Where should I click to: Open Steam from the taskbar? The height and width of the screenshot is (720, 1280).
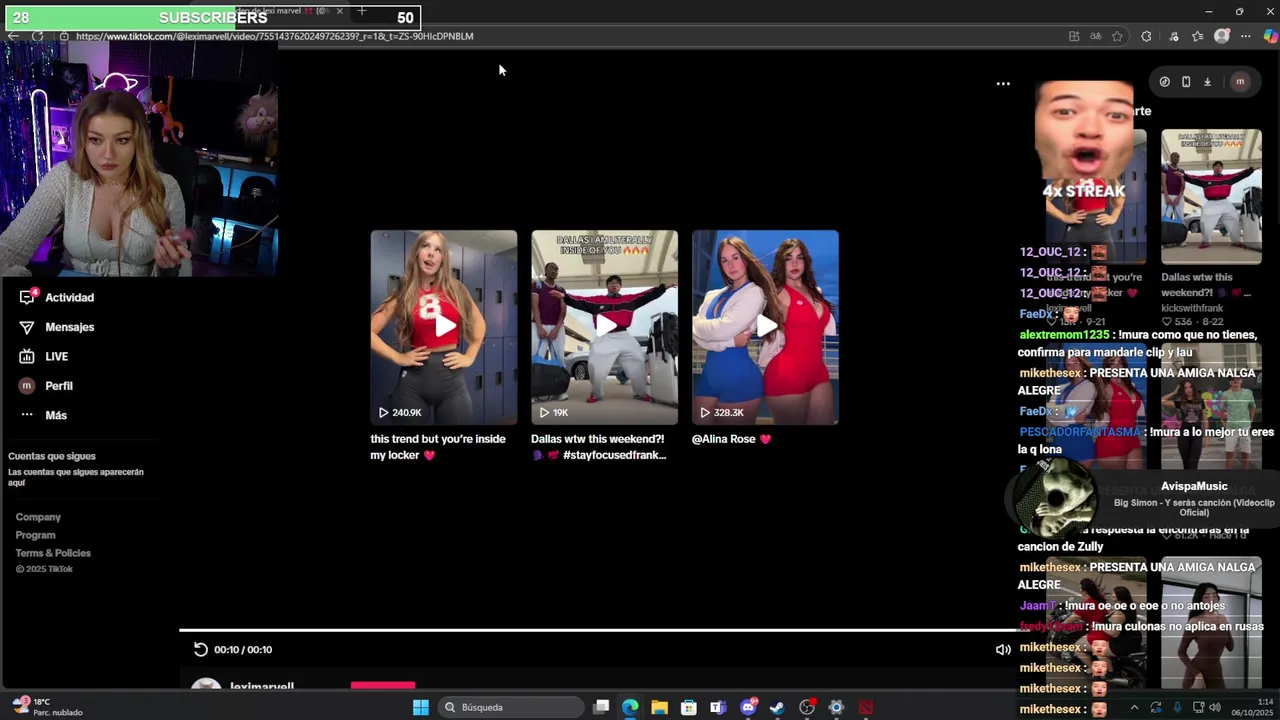pyautogui.click(x=777, y=707)
